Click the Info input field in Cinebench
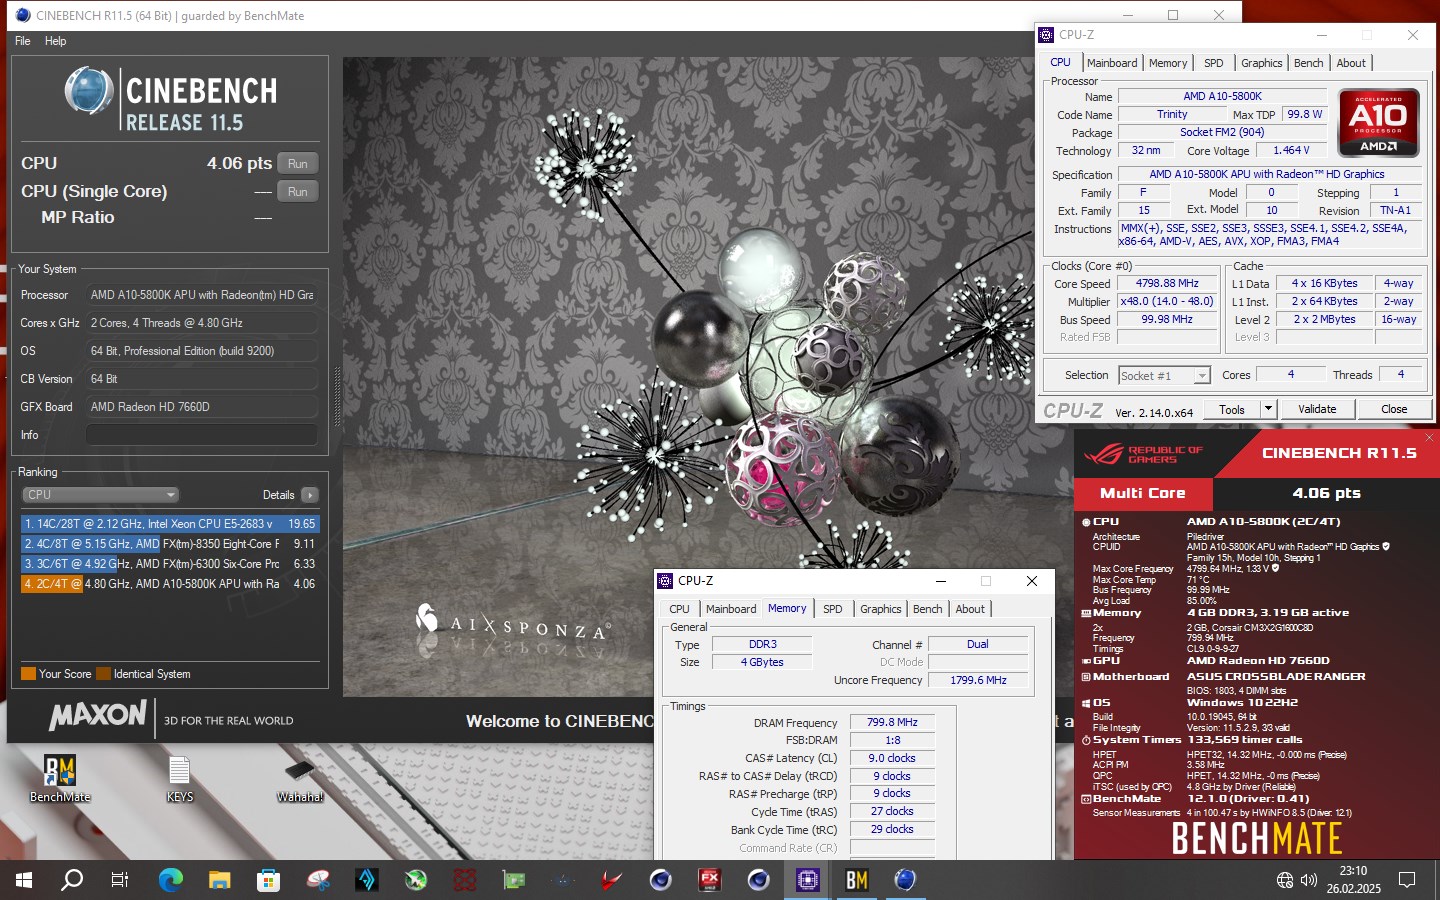1440x900 pixels. tap(201, 435)
